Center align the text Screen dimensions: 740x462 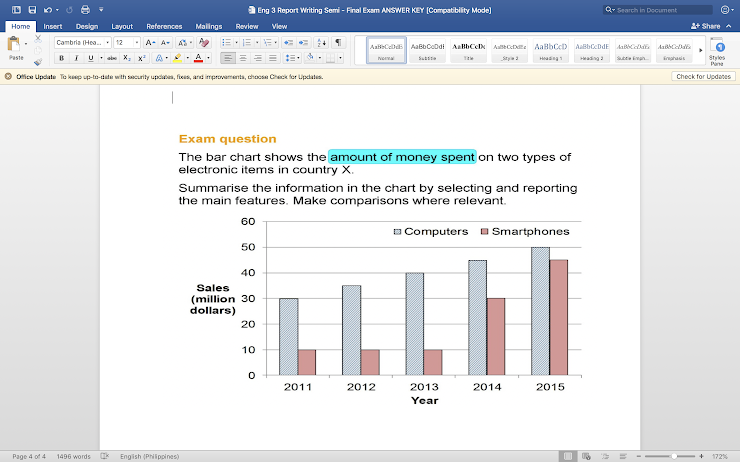243,58
